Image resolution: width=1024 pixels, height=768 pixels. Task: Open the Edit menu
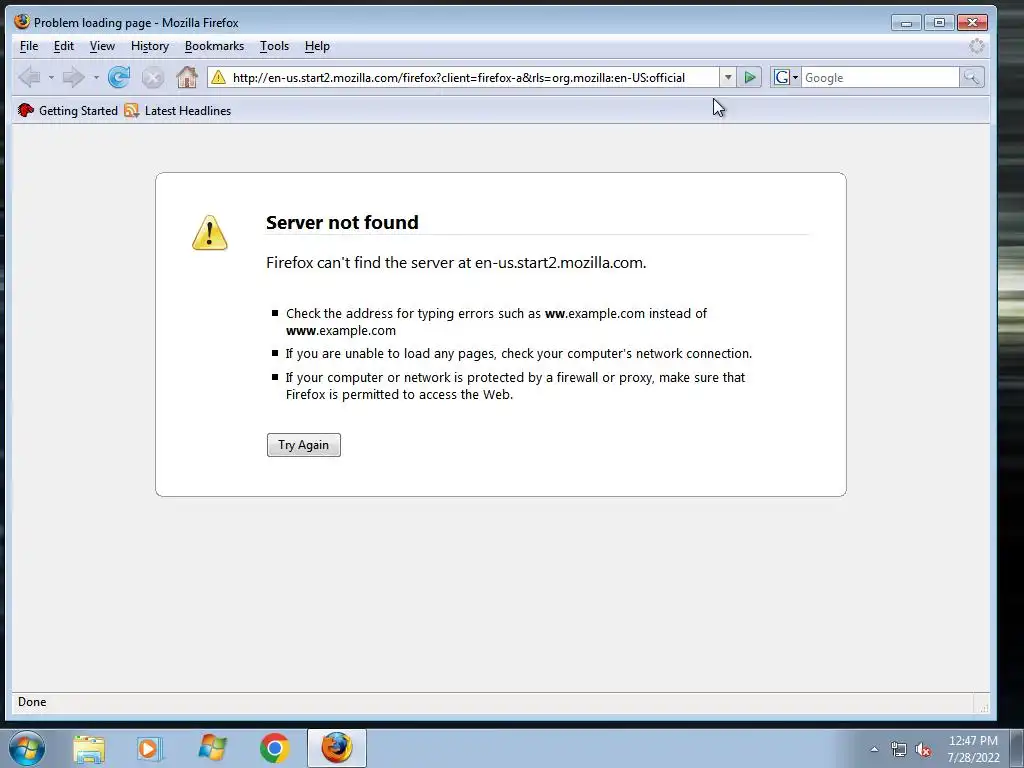[x=63, y=46]
